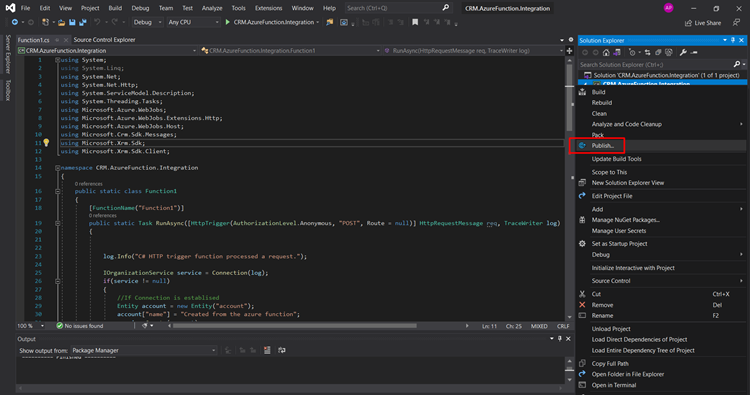750x395 pixels.
Task: Click the Pending Changes Filter clock icon
Action: click(x=632, y=52)
